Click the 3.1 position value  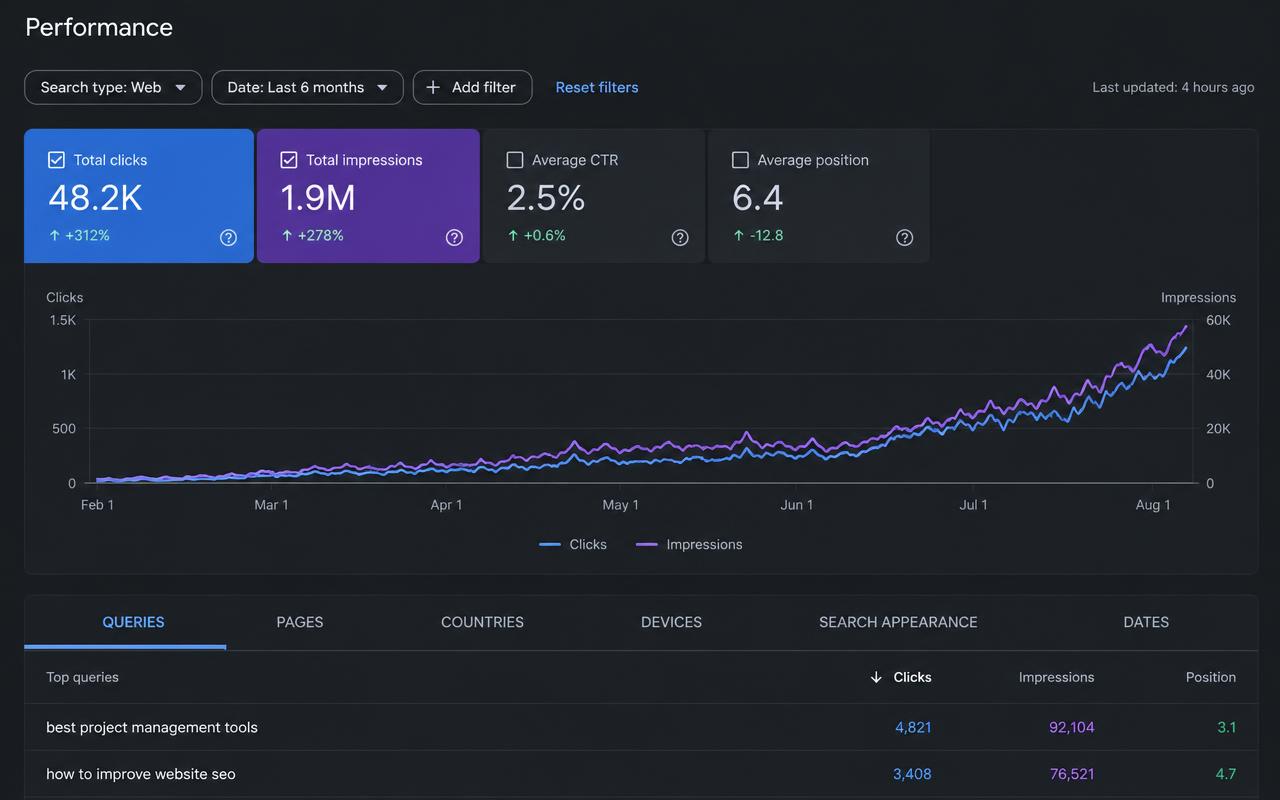pyautogui.click(x=1227, y=728)
